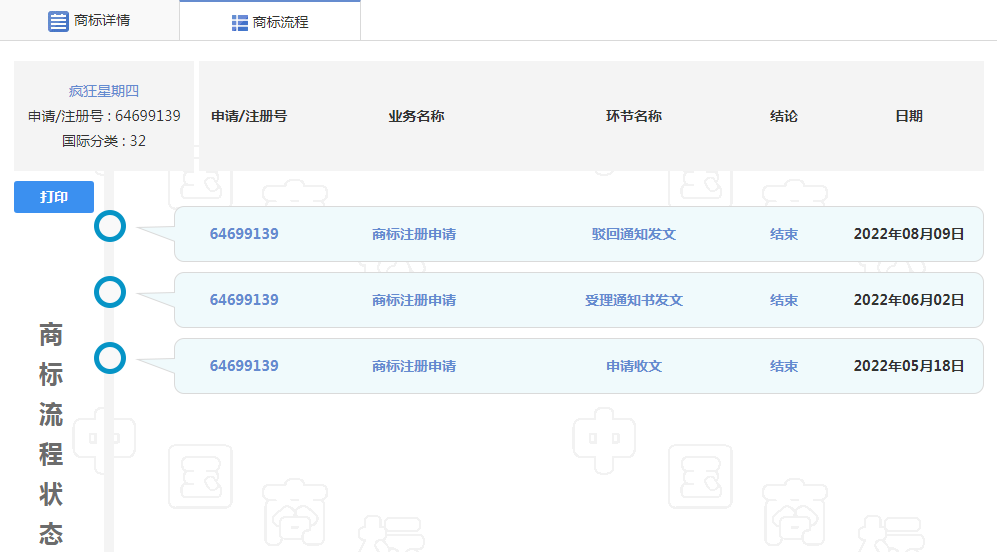Click the 驳回通知发文 step name
Image resolution: width=997 pixels, height=552 pixels.
[634, 234]
